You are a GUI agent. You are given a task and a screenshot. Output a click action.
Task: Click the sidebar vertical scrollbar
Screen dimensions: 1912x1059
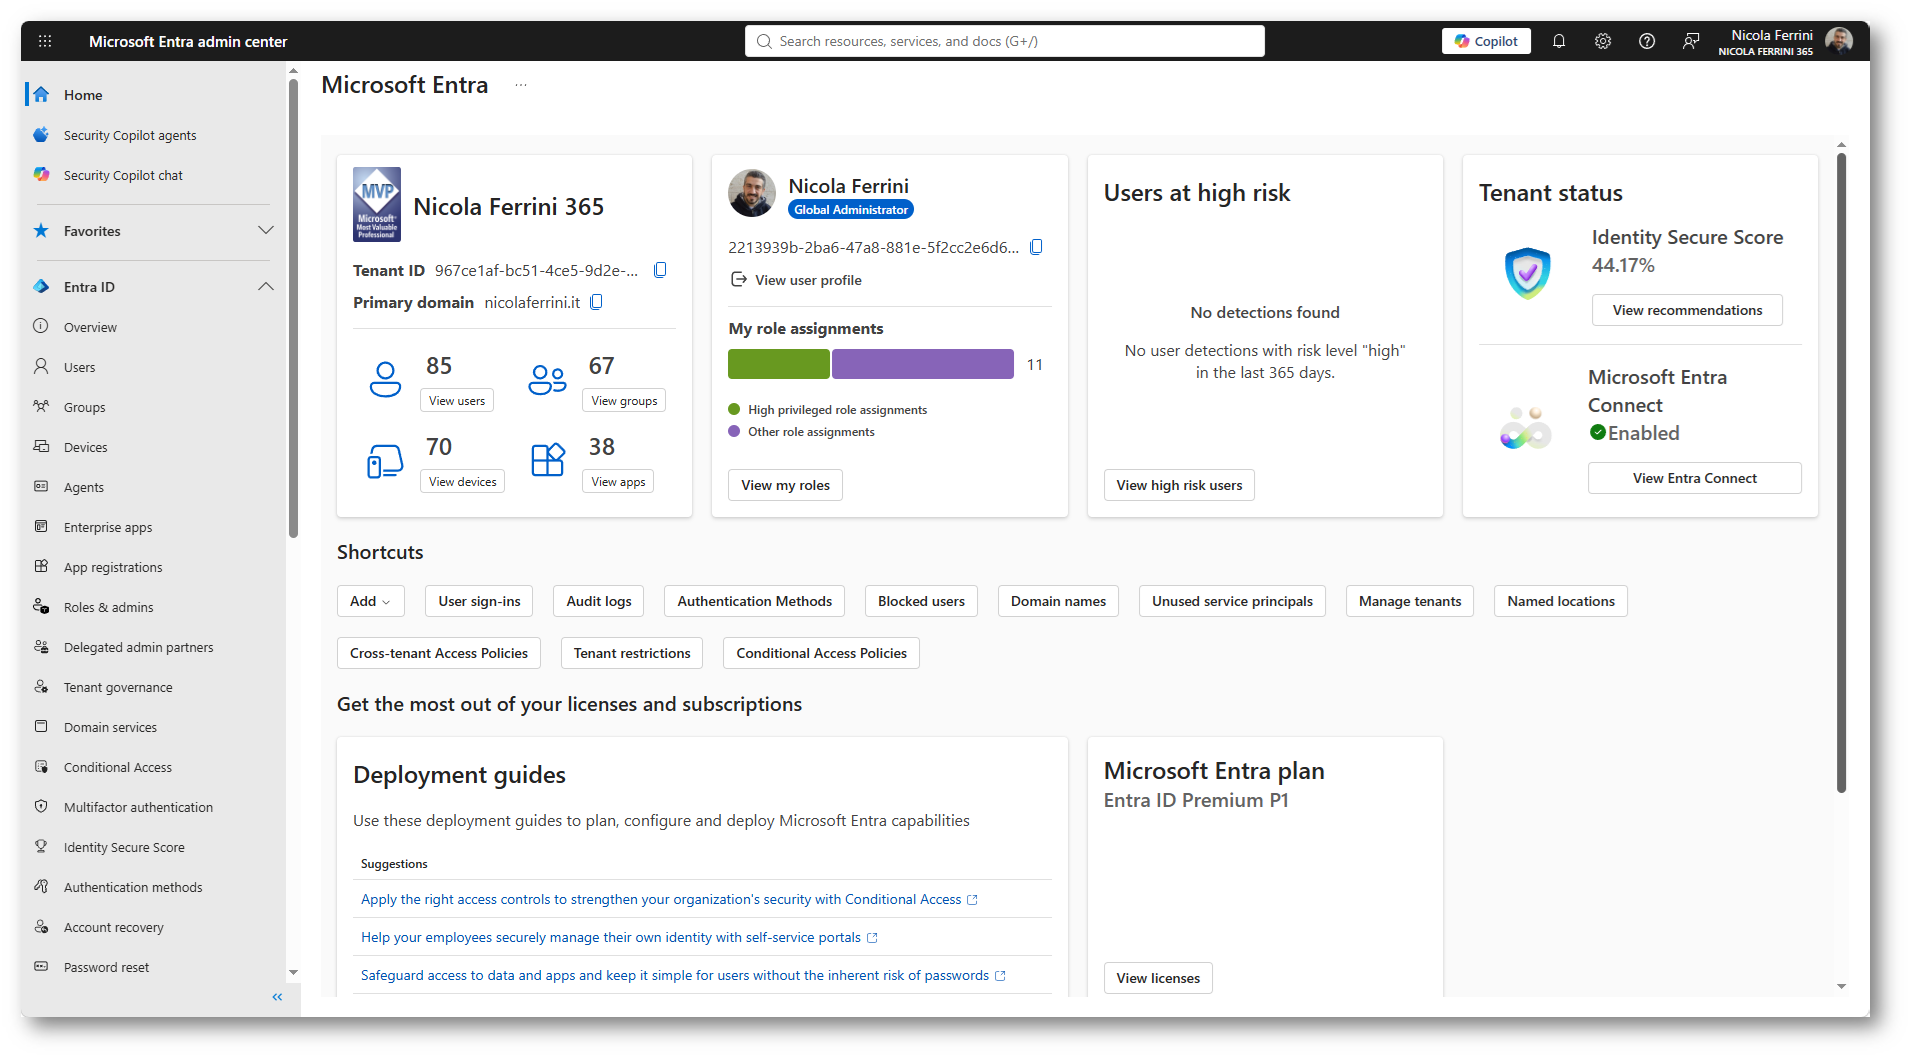[293, 308]
